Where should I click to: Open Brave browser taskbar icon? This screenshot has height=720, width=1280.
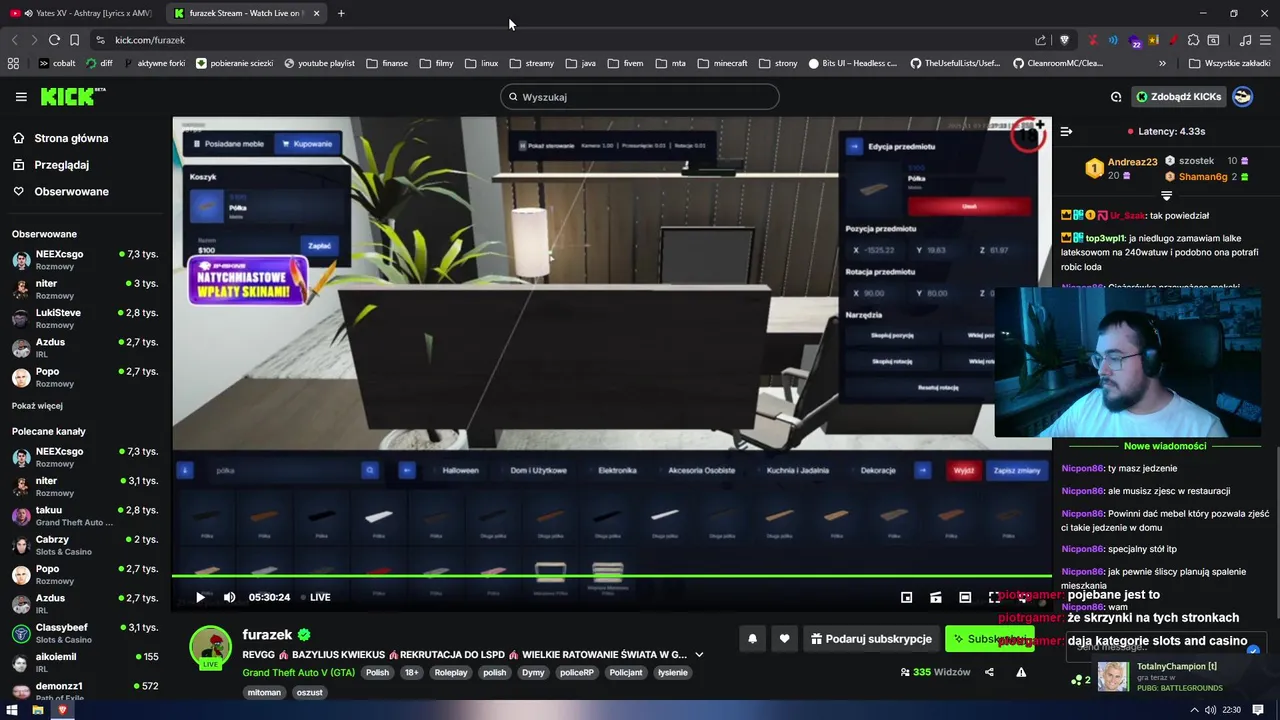click(62, 710)
